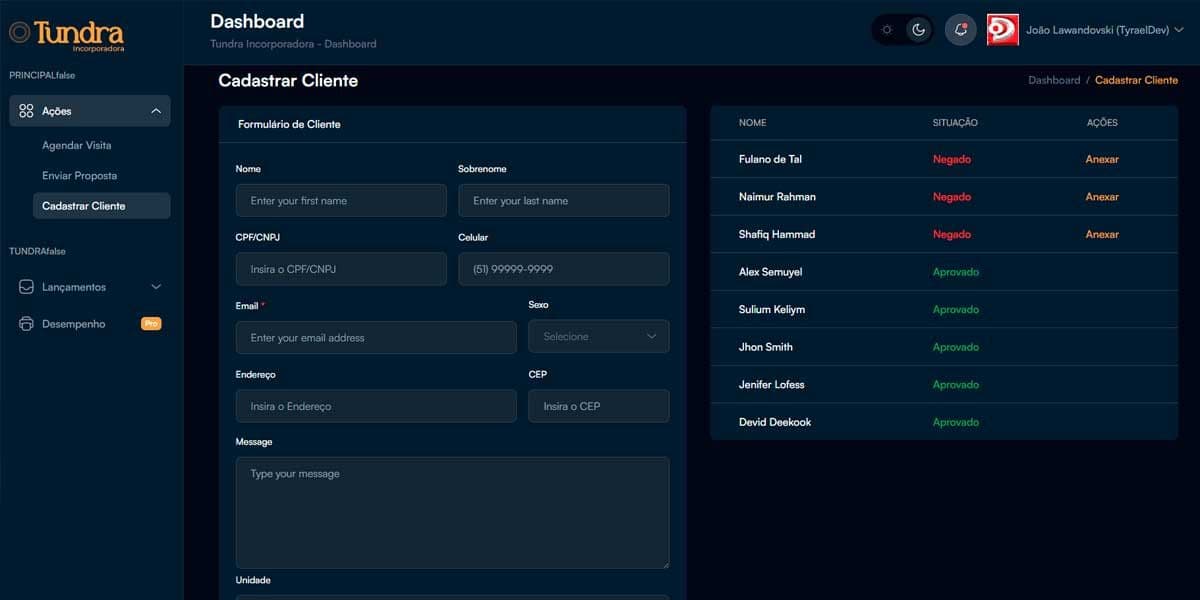Click the Email address input field
1200x600 pixels.
point(375,336)
